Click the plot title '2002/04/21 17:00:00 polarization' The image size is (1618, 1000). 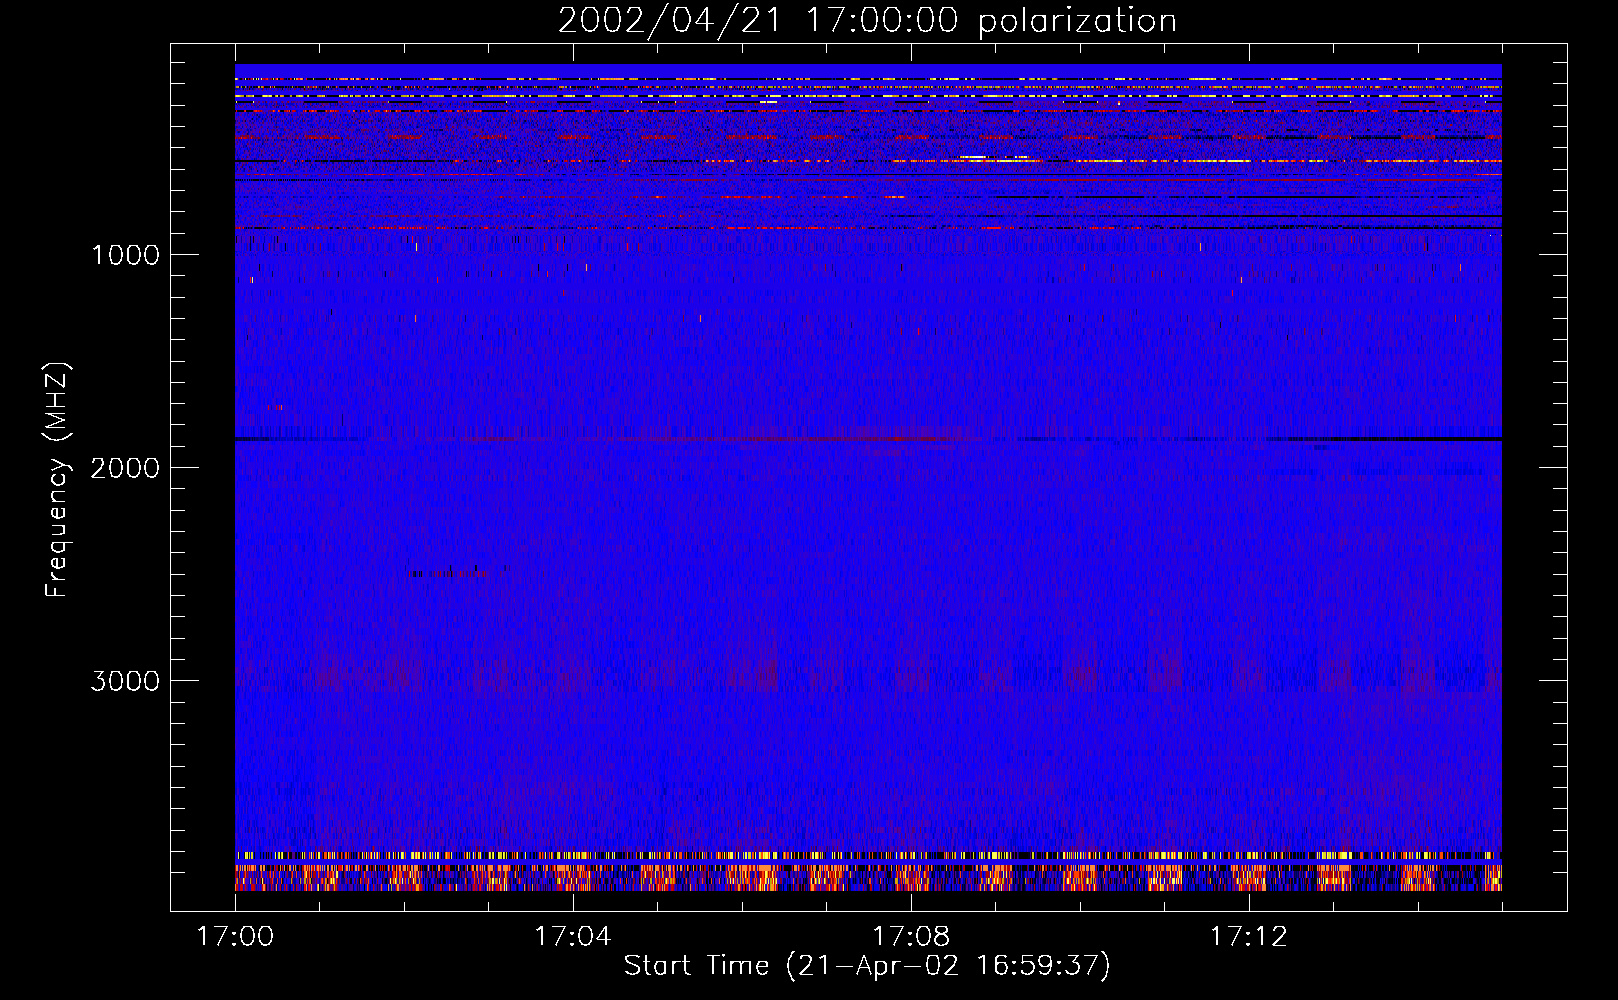867,21
